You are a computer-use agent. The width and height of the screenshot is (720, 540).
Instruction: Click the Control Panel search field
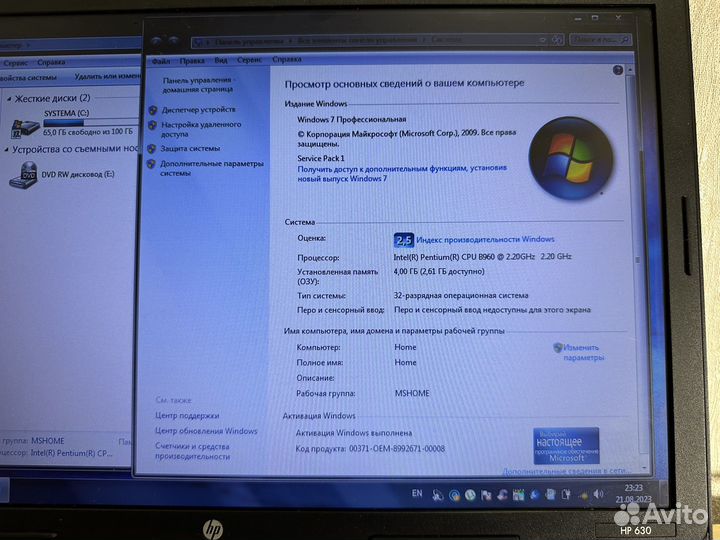601,40
